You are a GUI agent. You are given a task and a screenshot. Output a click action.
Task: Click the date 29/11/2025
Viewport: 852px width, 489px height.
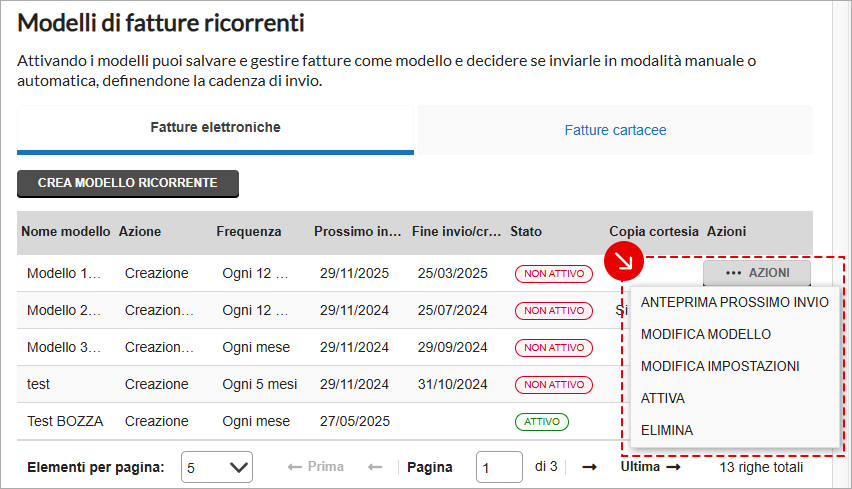pos(354,273)
